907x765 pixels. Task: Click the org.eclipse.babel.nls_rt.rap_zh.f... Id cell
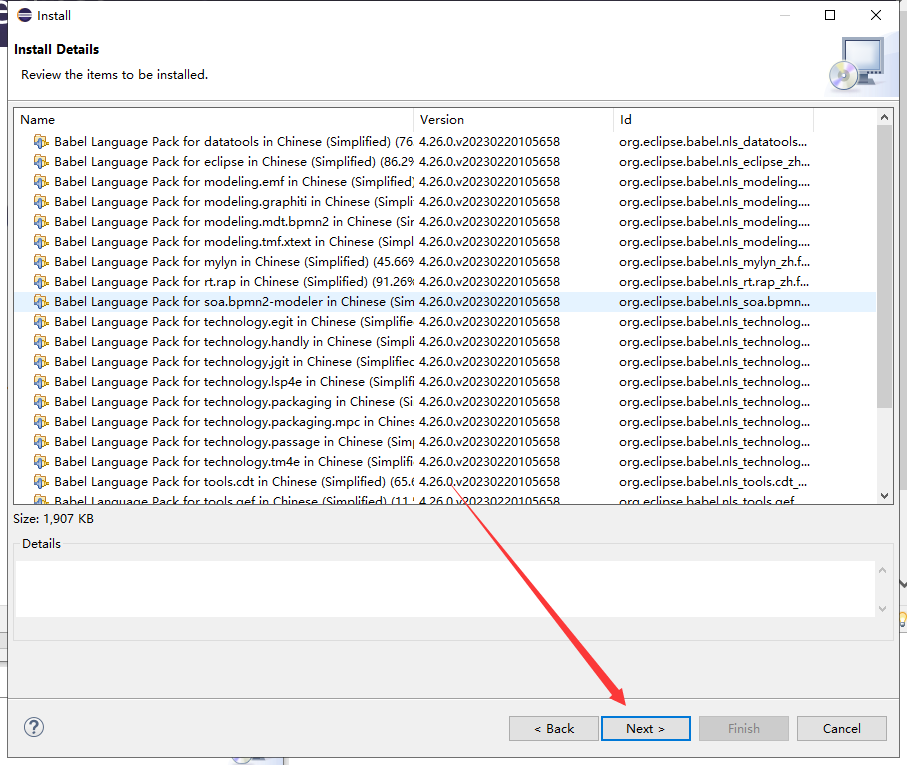tap(714, 282)
